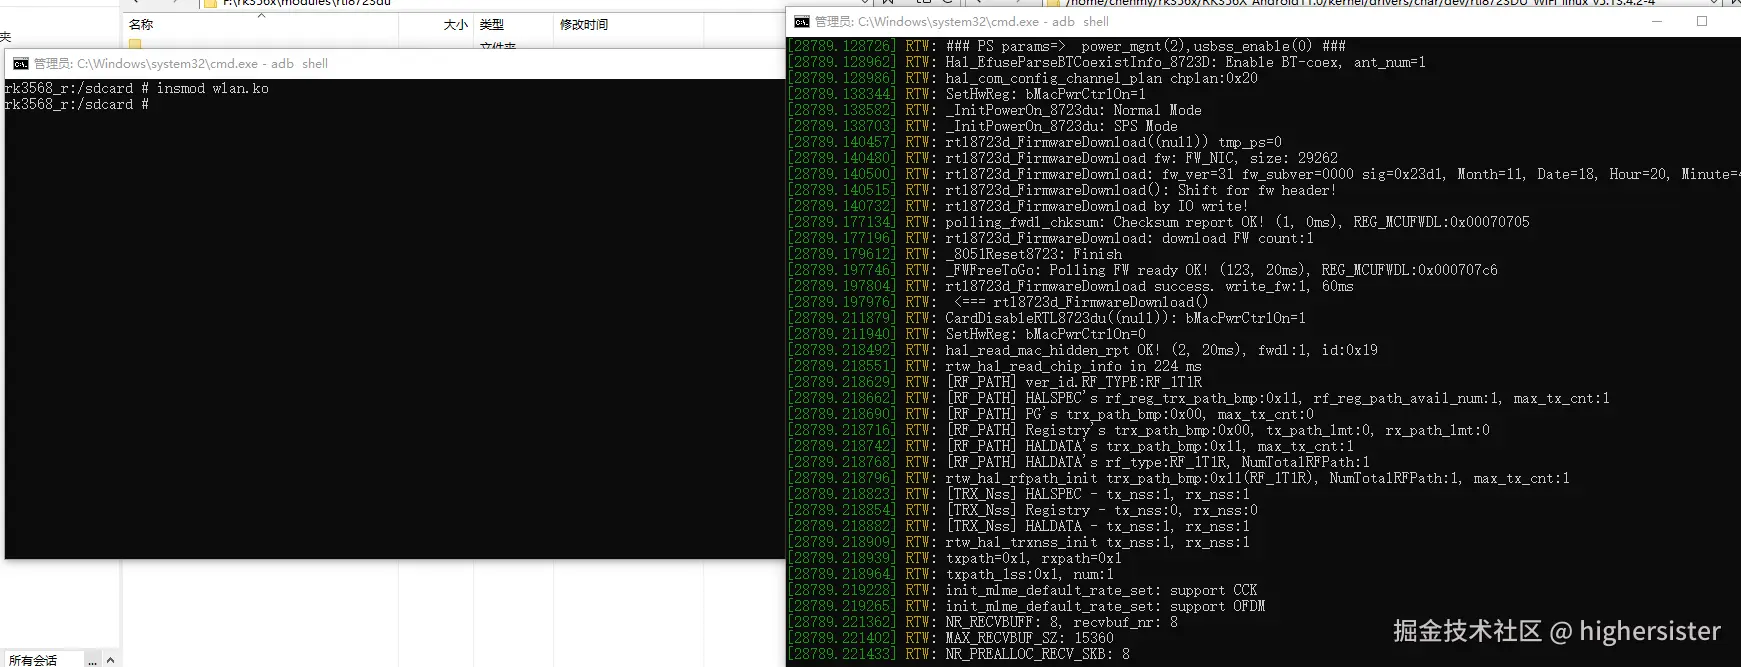1741x667 pixels.
Task: Click the '_InitPowerOn_8723du: Normal Mode' line
Action: [995, 110]
